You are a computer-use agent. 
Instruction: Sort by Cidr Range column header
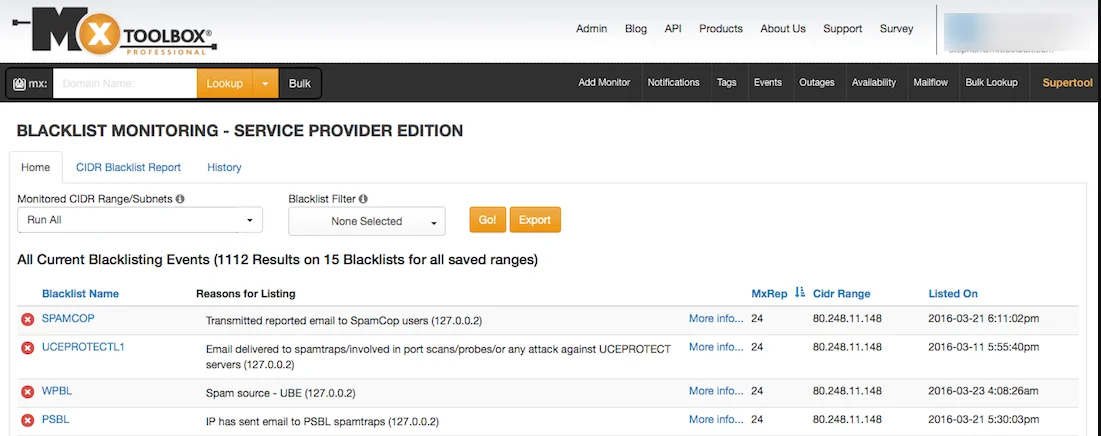coord(841,293)
